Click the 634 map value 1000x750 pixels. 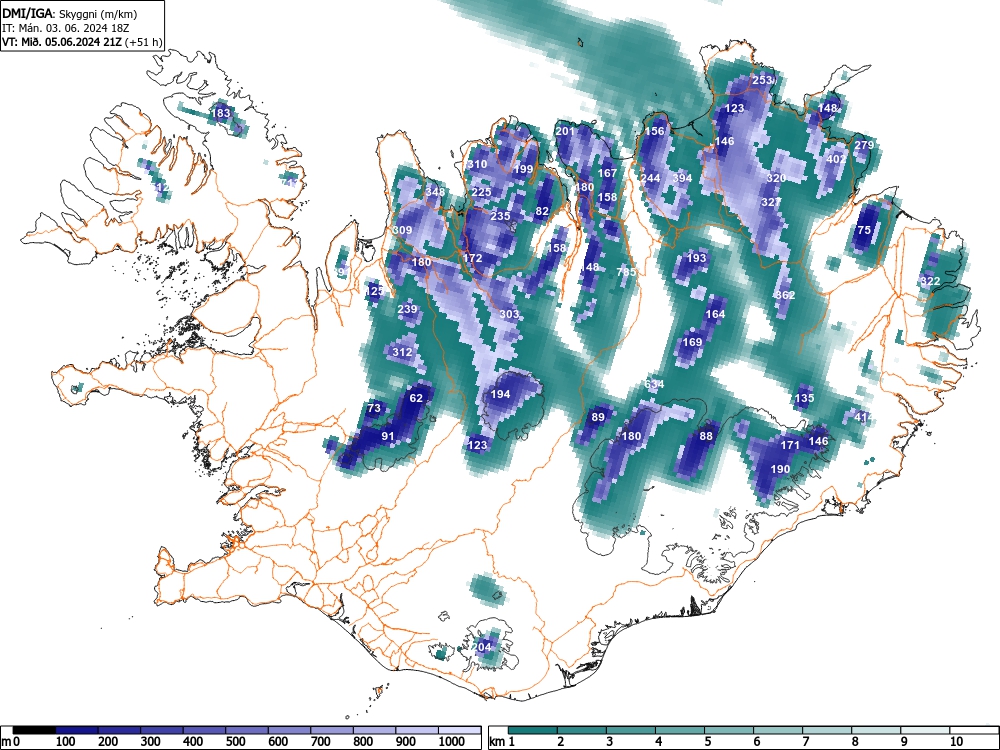[x=654, y=384]
